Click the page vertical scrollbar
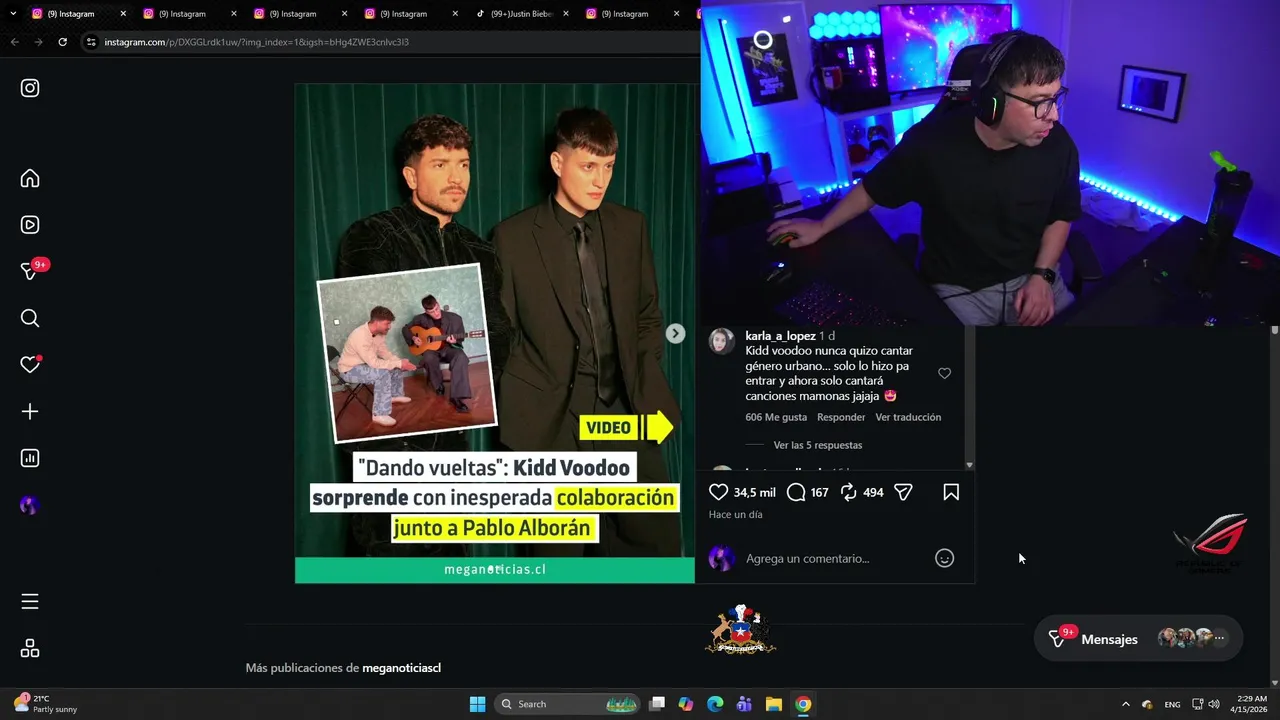The width and height of the screenshot is (1280, 720). click(x=1274, y=330)
